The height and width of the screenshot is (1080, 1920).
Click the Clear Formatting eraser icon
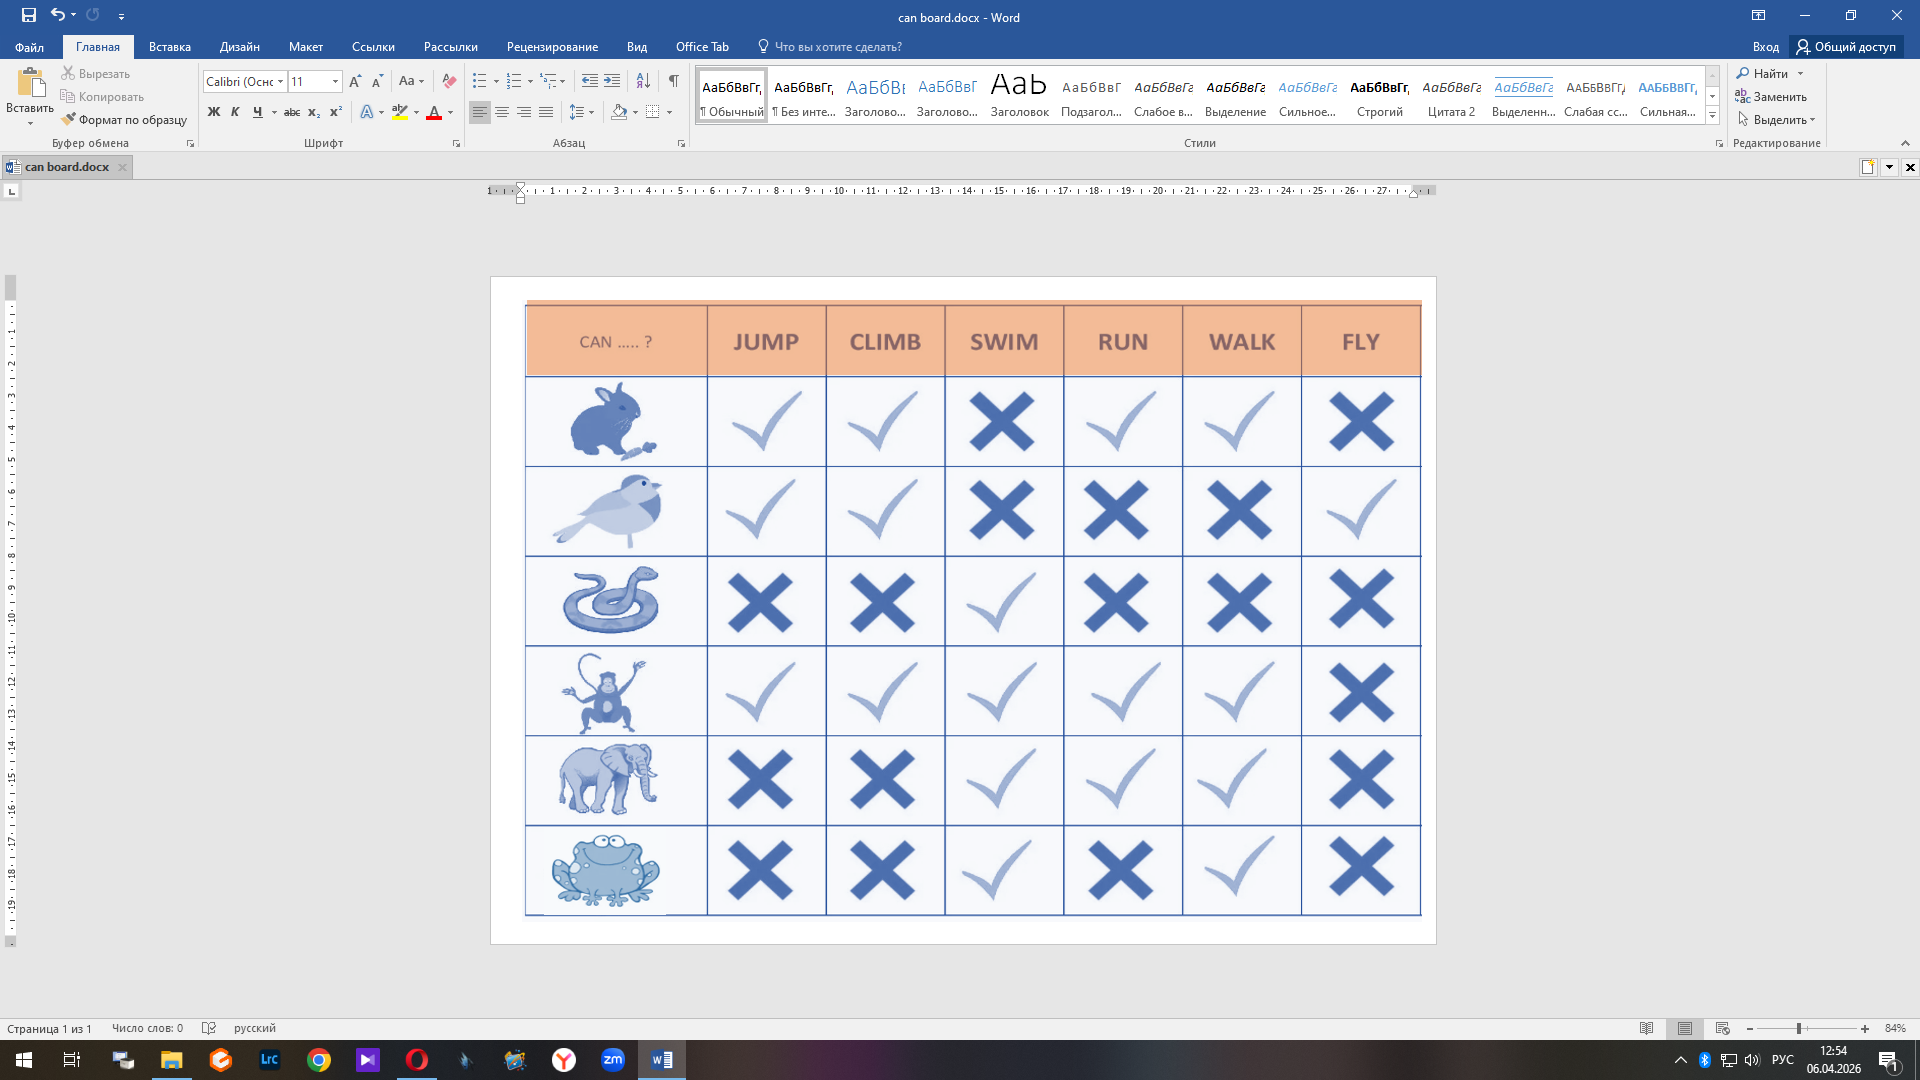click(x=449, y=81)
